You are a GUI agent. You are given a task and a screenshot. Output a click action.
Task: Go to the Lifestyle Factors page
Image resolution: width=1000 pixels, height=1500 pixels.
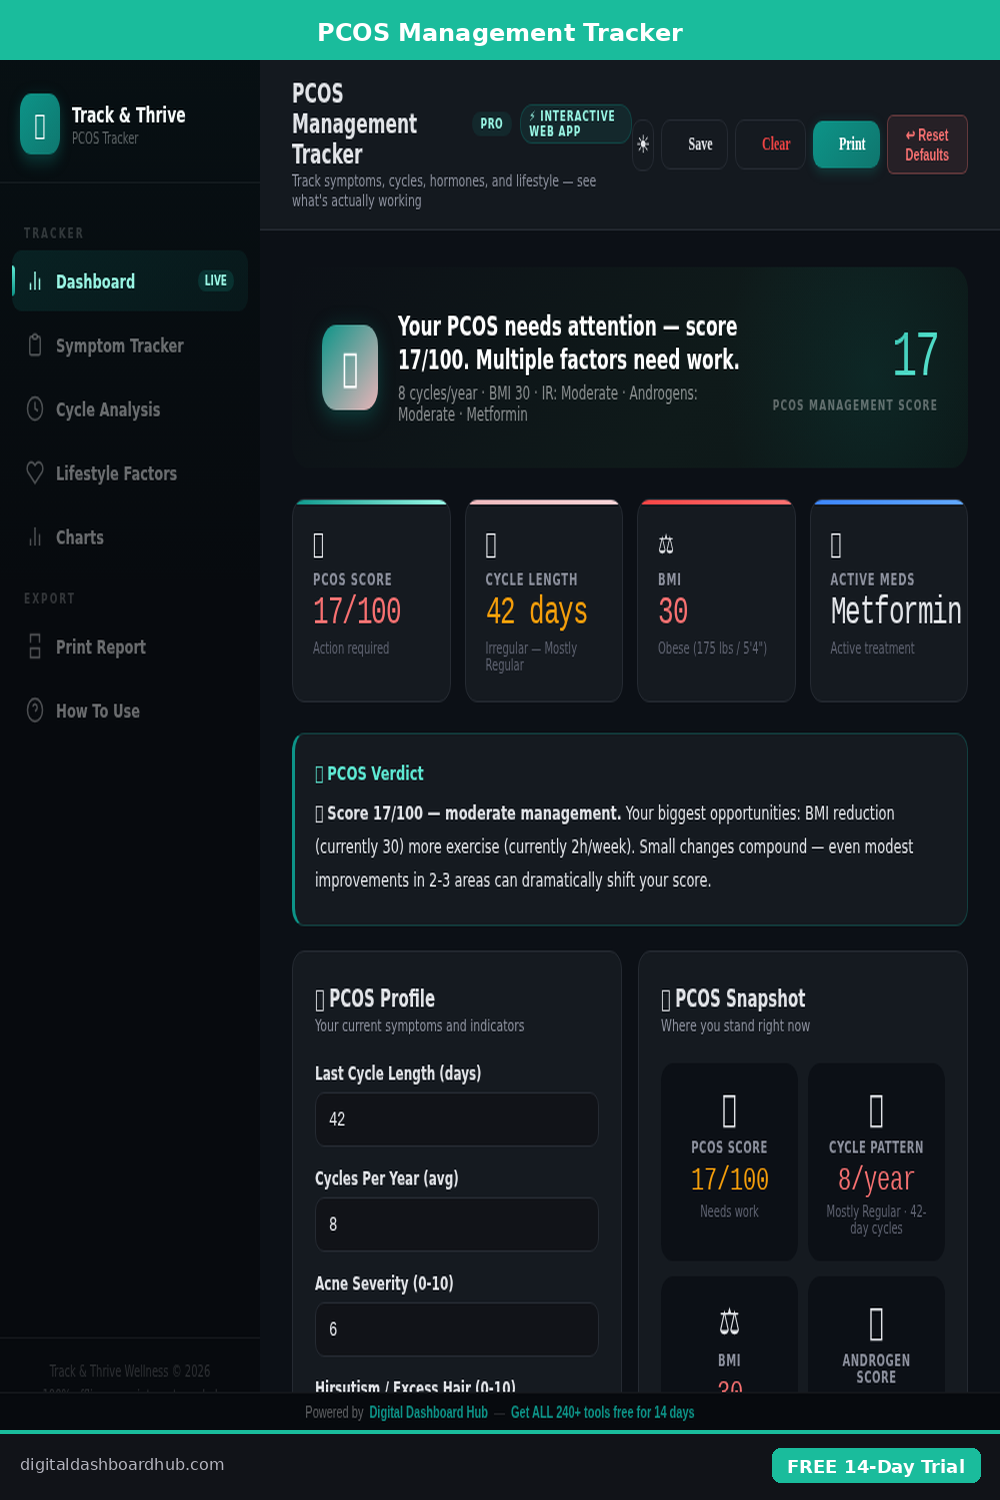pyautogui.click(x=116, y=474)
